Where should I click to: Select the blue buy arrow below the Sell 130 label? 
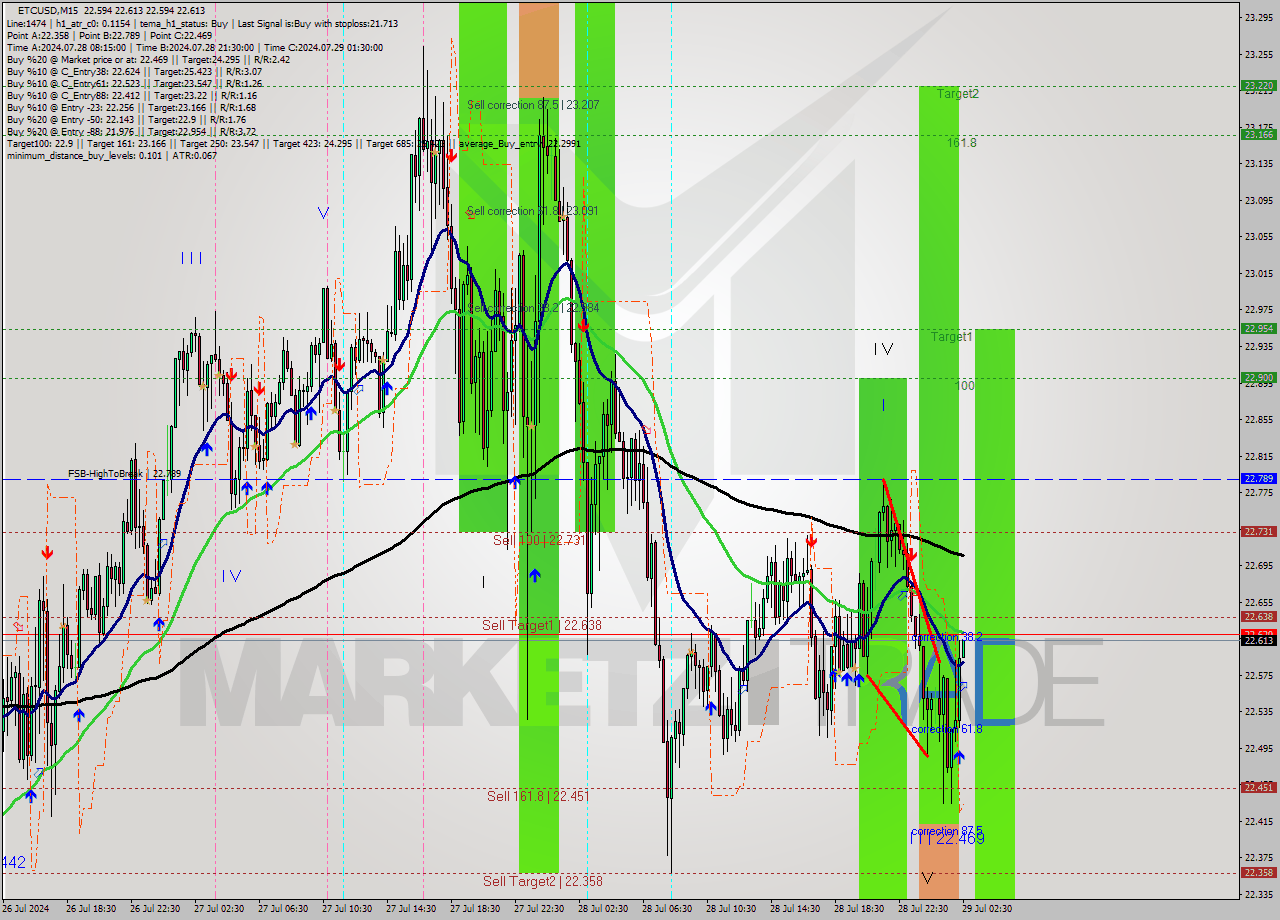point(536,574)
